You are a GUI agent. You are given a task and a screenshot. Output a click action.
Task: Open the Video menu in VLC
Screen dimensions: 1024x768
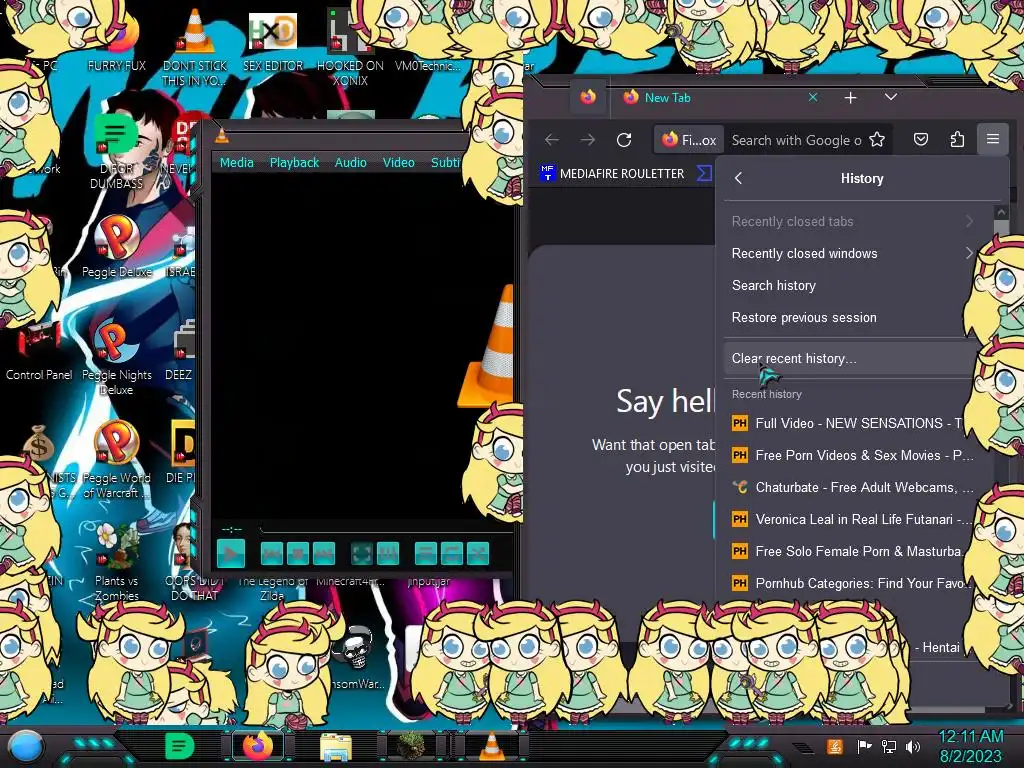point(398,163)
